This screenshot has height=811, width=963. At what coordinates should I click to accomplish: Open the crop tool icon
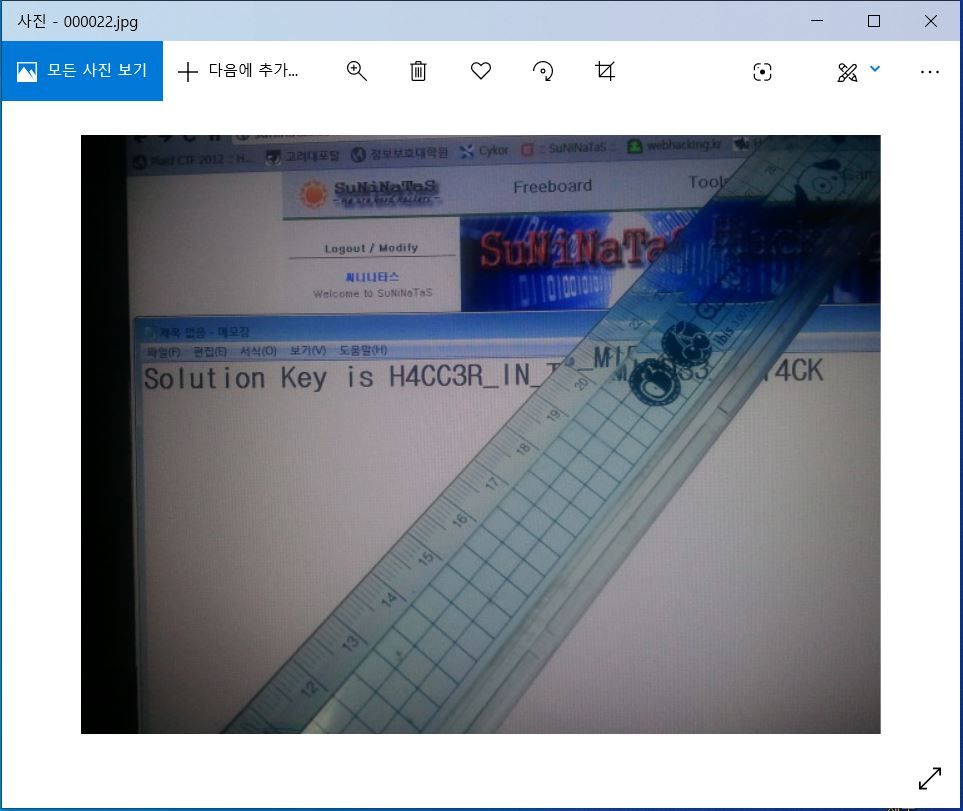click(605, 71)
